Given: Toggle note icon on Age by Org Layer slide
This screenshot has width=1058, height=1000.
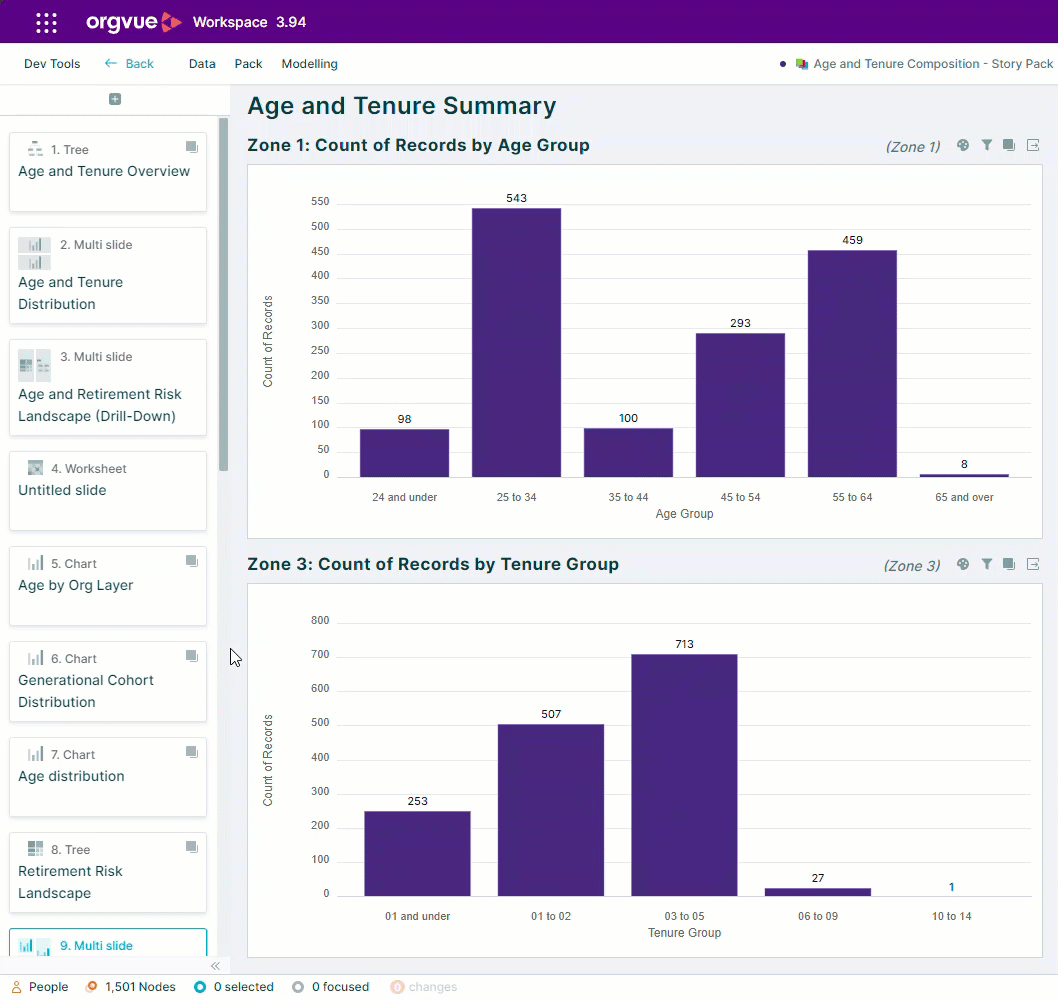Looking at the screenshot, I should [192, 561].
